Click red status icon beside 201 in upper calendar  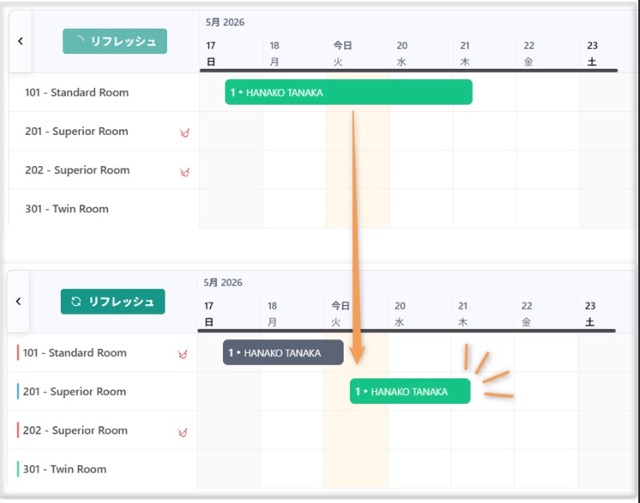185,133
